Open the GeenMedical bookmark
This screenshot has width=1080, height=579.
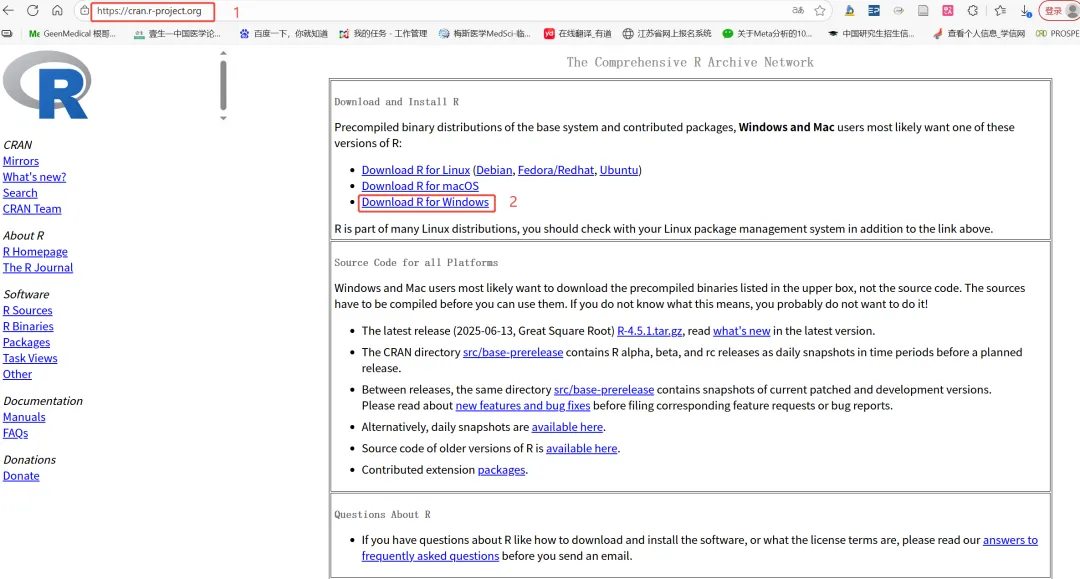[x=72, y=33]
